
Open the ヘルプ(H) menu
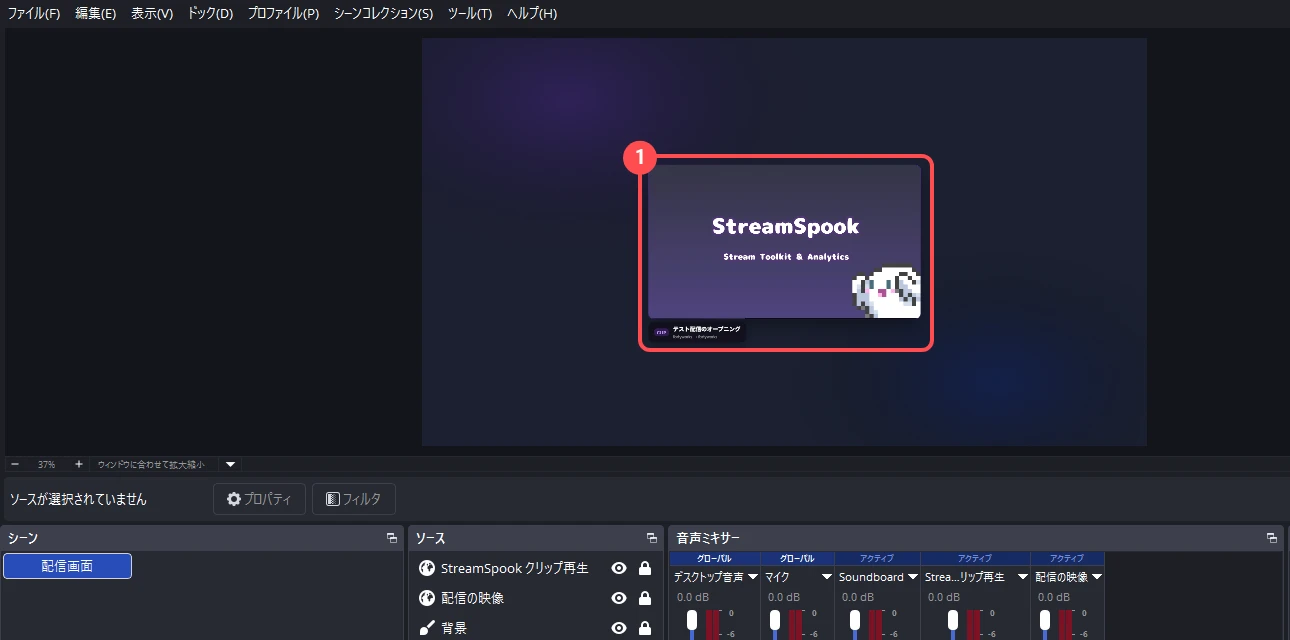tap(532, 14)
